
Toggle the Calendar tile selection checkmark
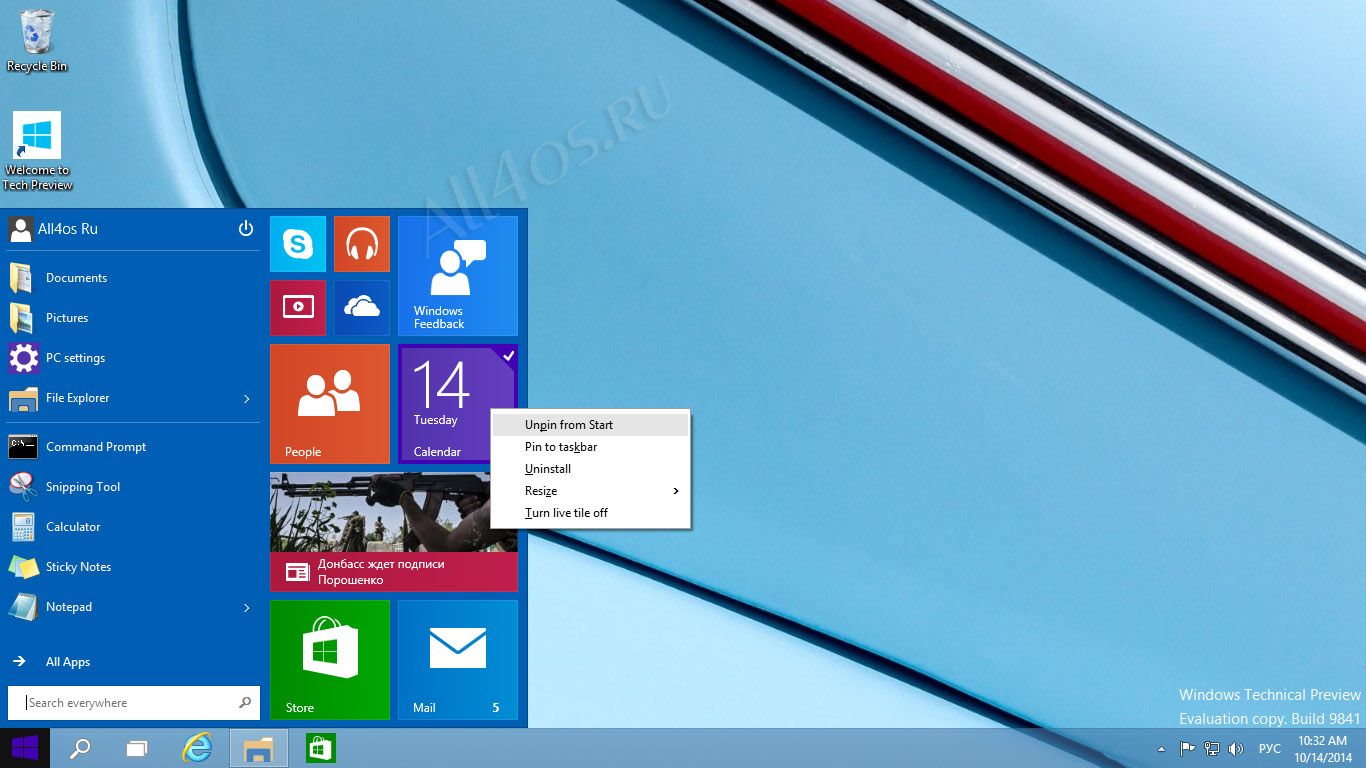[x=508, y=355]
